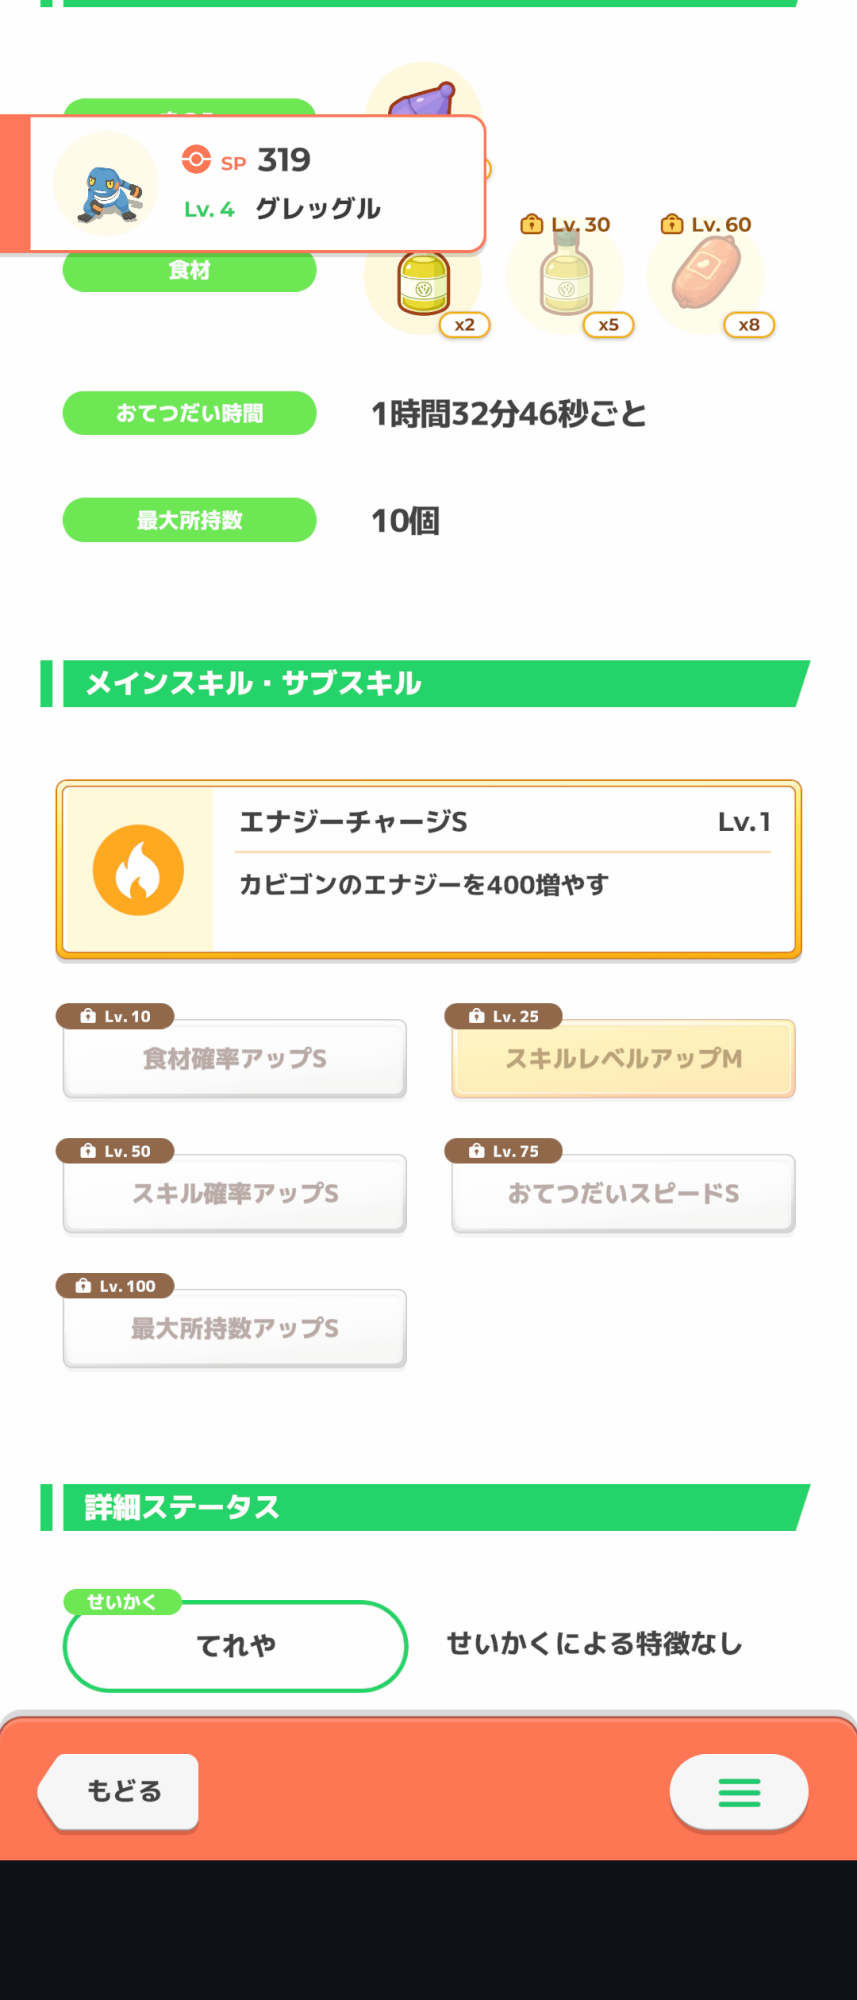Select the locked おてつだいスピードS sub skill
Image resolution: width=857 pixels, height=2000 pixels.
[623, 1194]
